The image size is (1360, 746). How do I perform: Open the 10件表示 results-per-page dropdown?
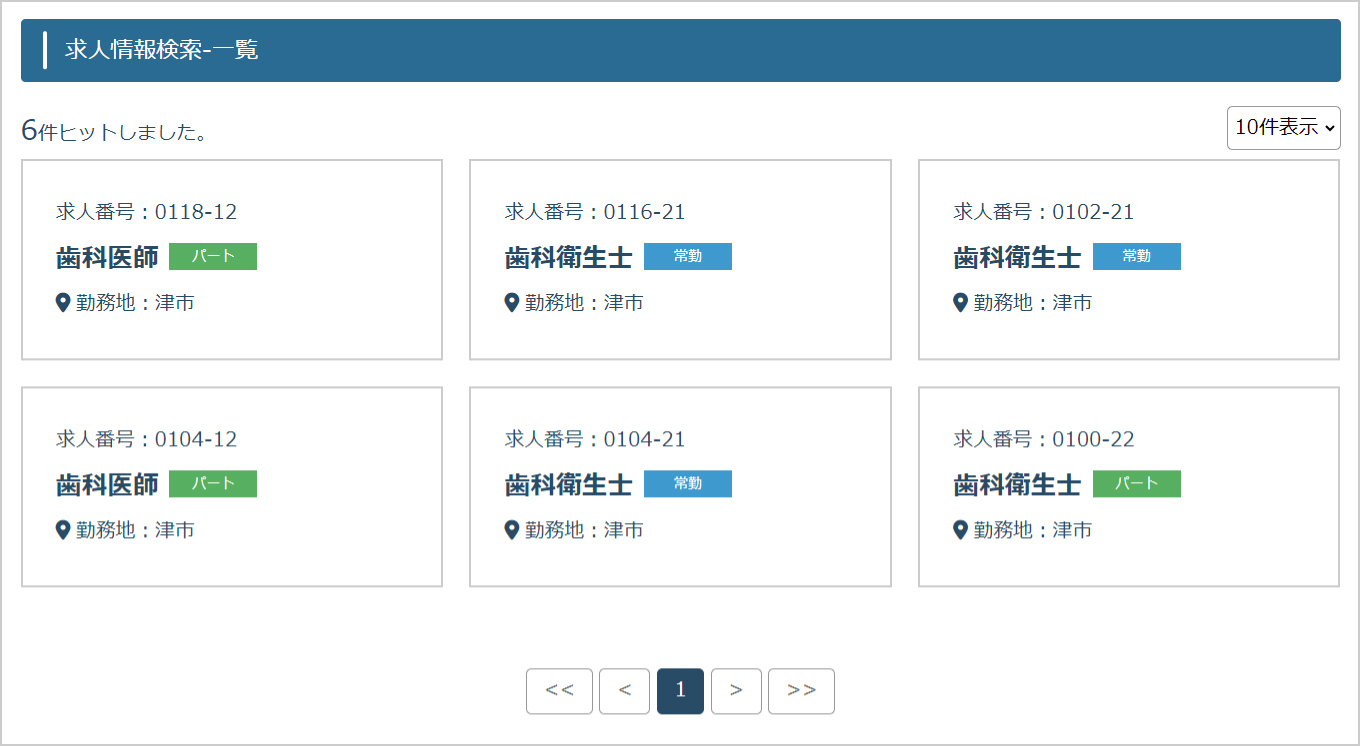(1283, 128)
